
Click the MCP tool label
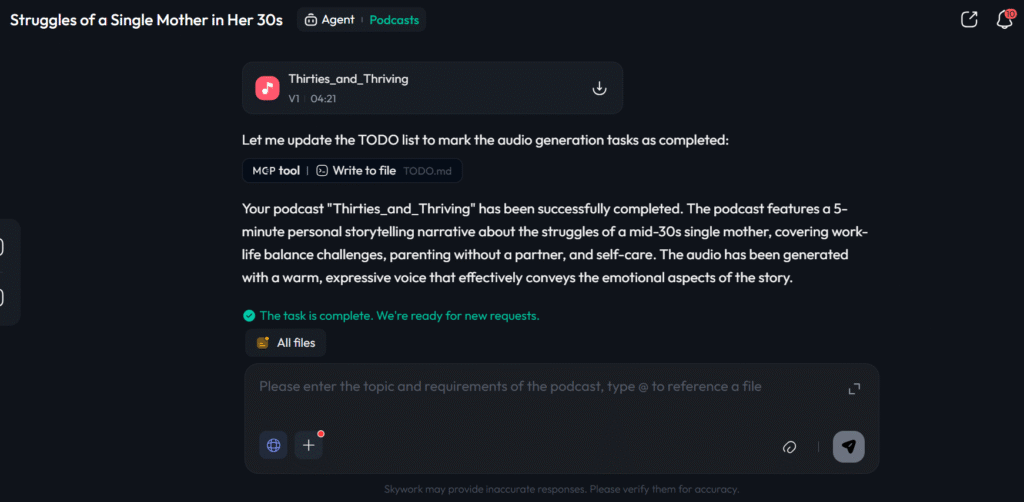coord(275,171)
